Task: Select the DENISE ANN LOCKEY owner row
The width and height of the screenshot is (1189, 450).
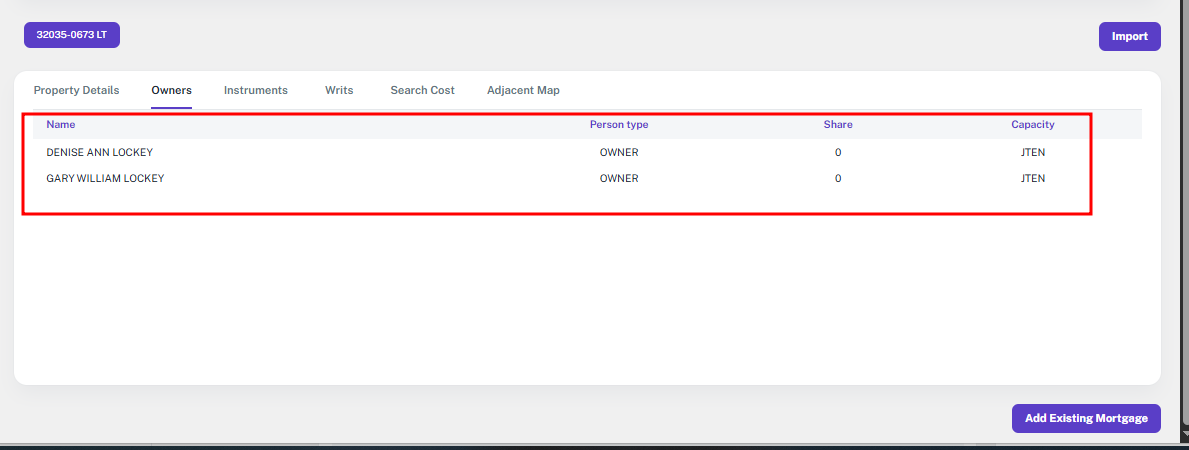Action: [99, 152]
